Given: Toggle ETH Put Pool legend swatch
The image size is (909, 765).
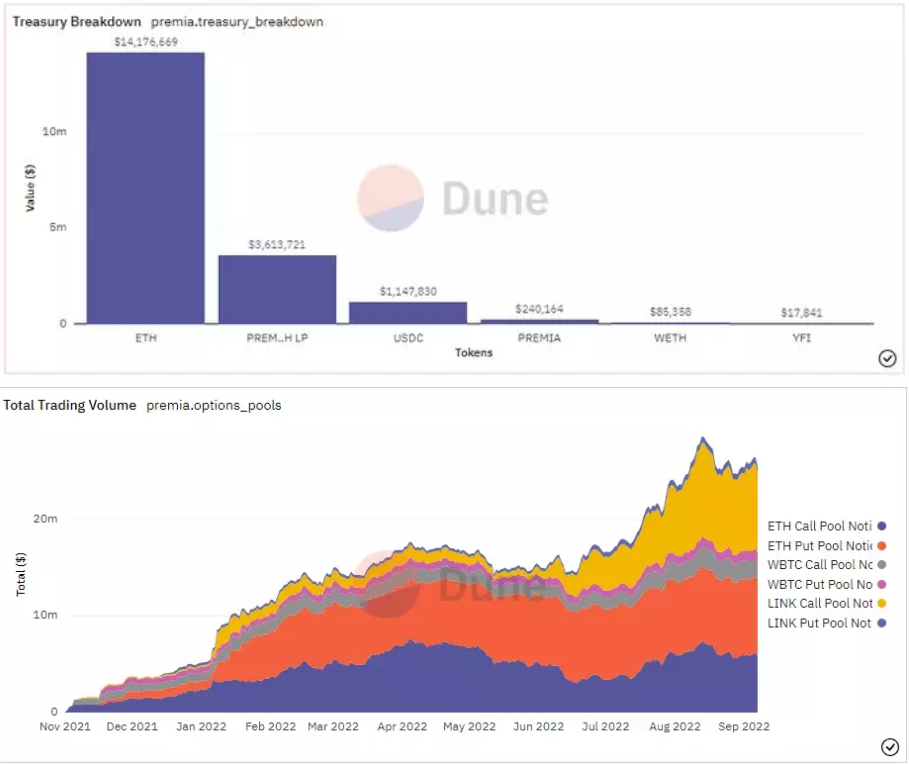Looking at the screenshot, I should [882, 546].
